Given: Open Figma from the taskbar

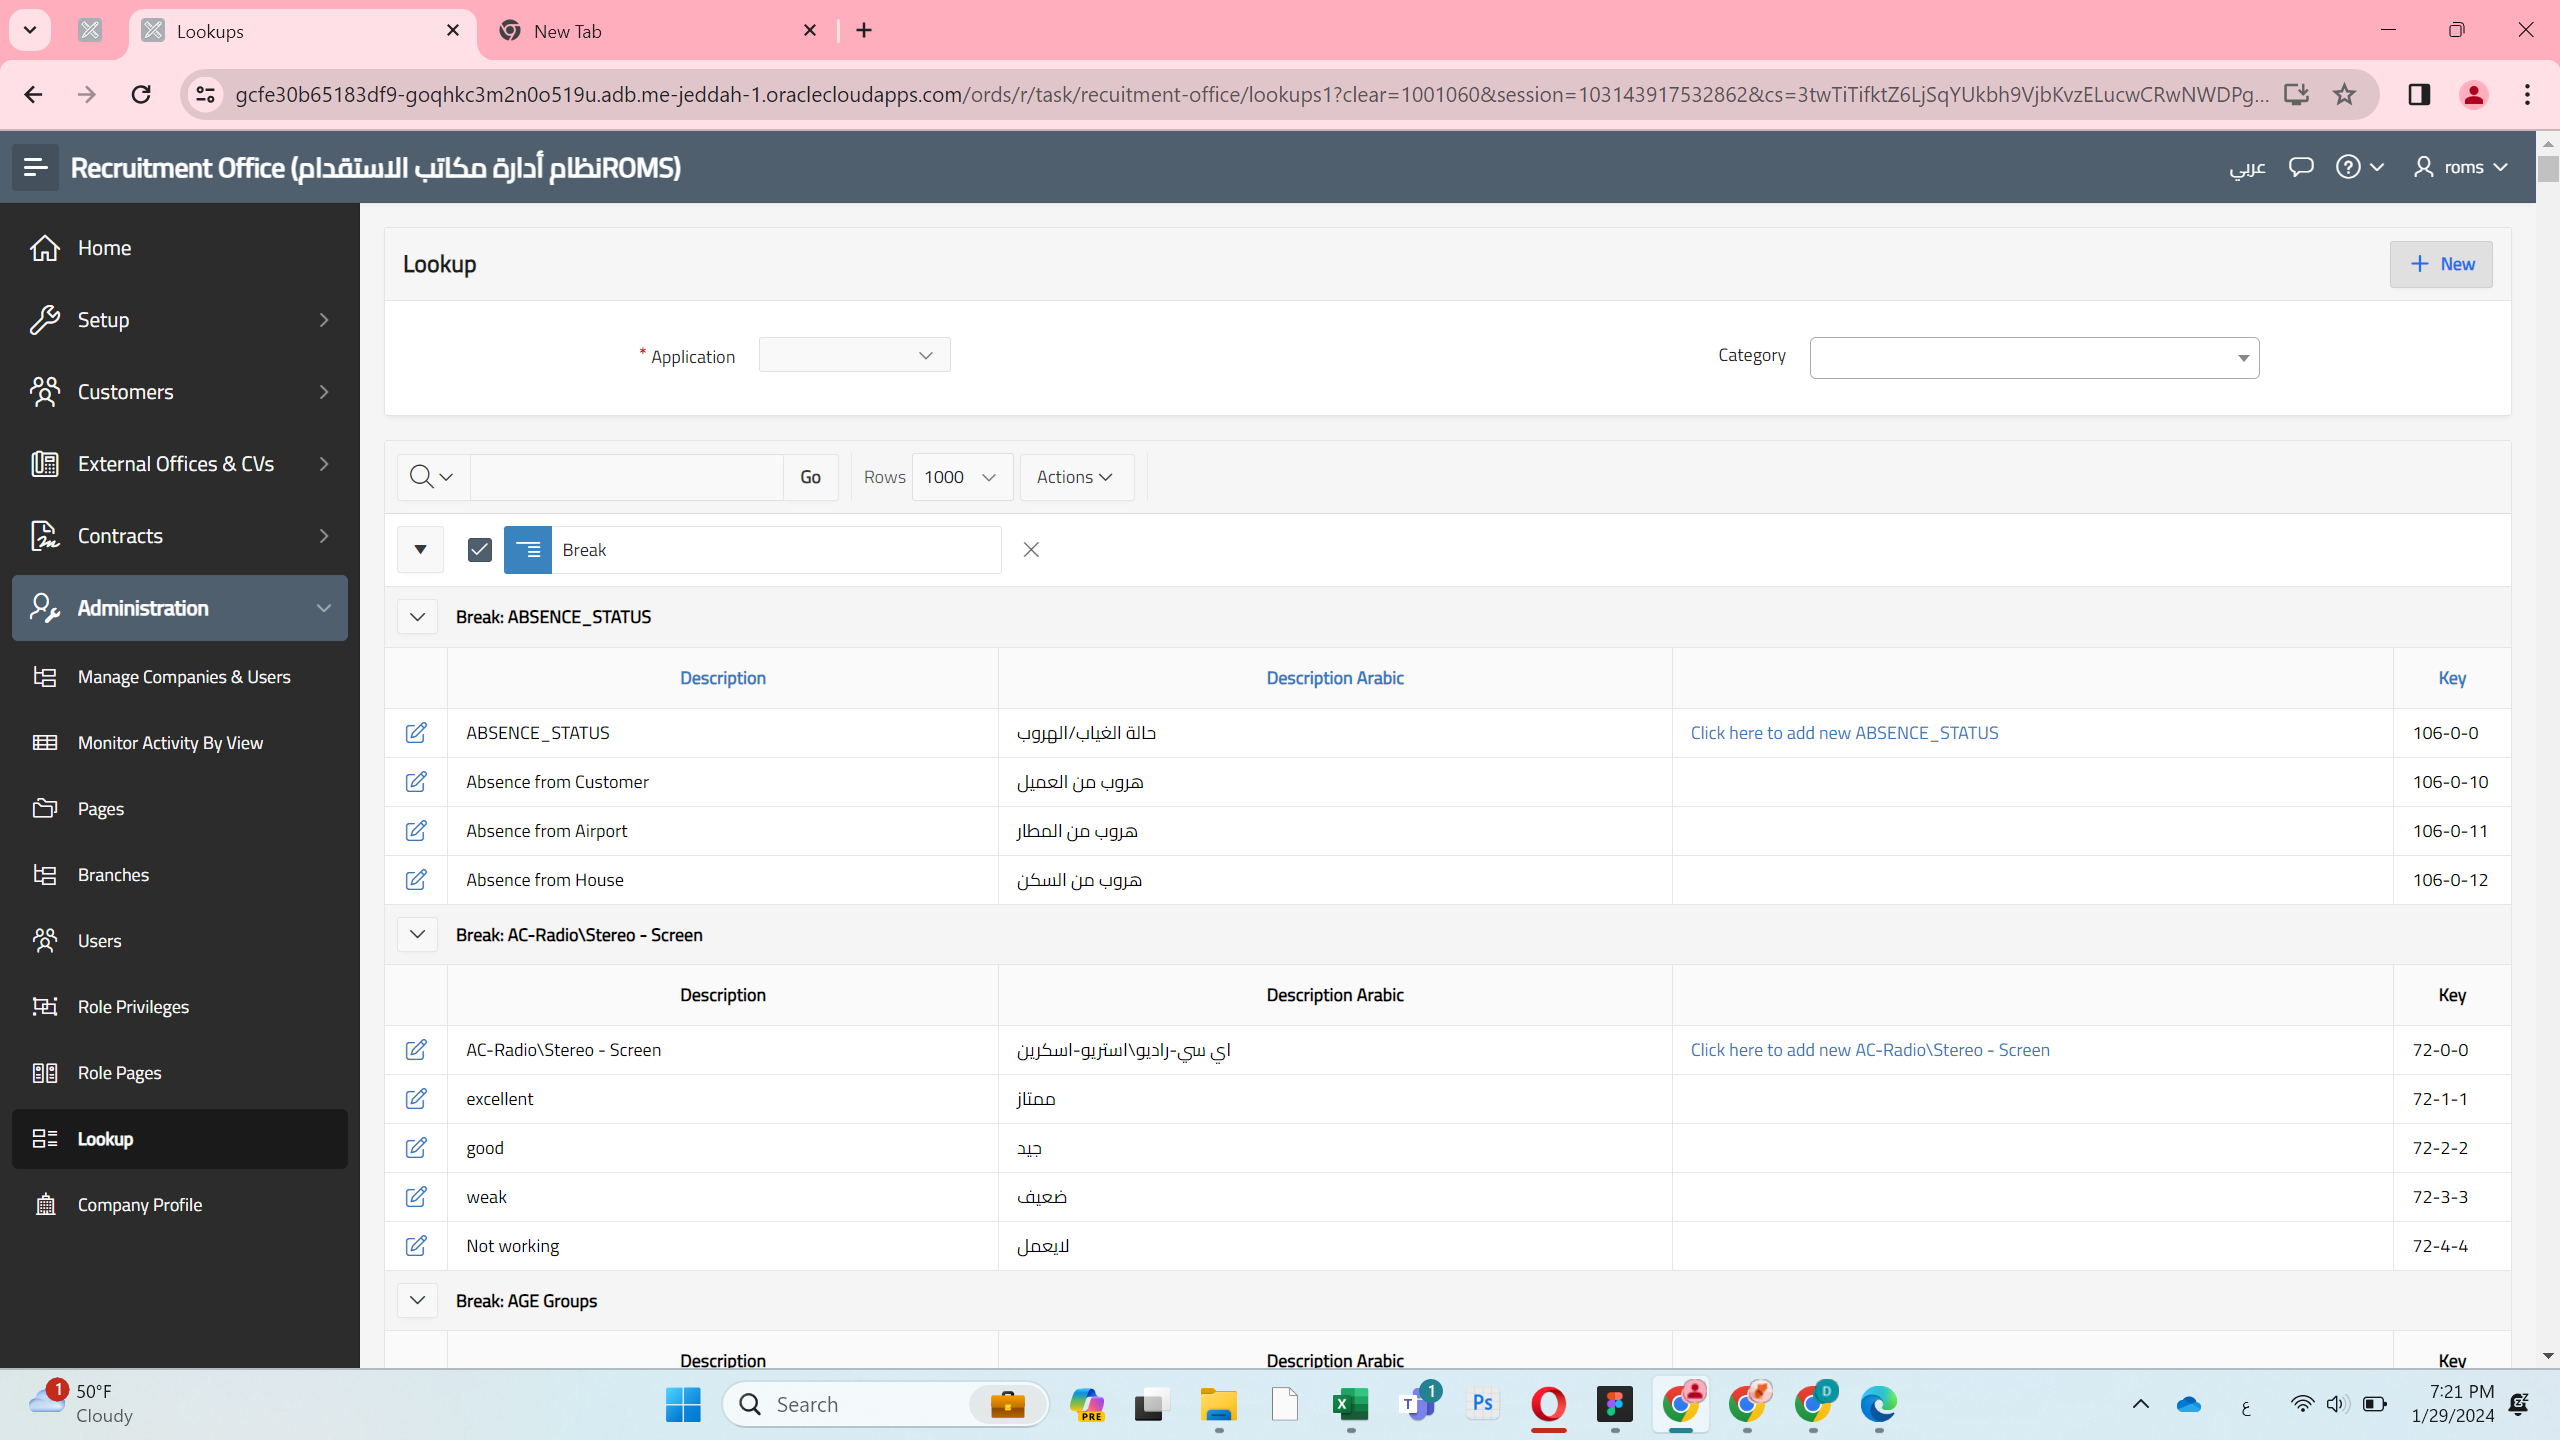Looking at the screenshot, I should (x=1615, y=1404).
